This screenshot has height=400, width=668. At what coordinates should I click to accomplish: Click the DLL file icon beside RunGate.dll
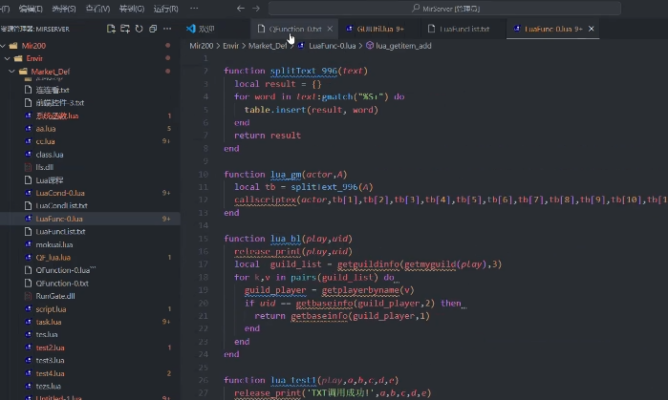click(27, 296)
